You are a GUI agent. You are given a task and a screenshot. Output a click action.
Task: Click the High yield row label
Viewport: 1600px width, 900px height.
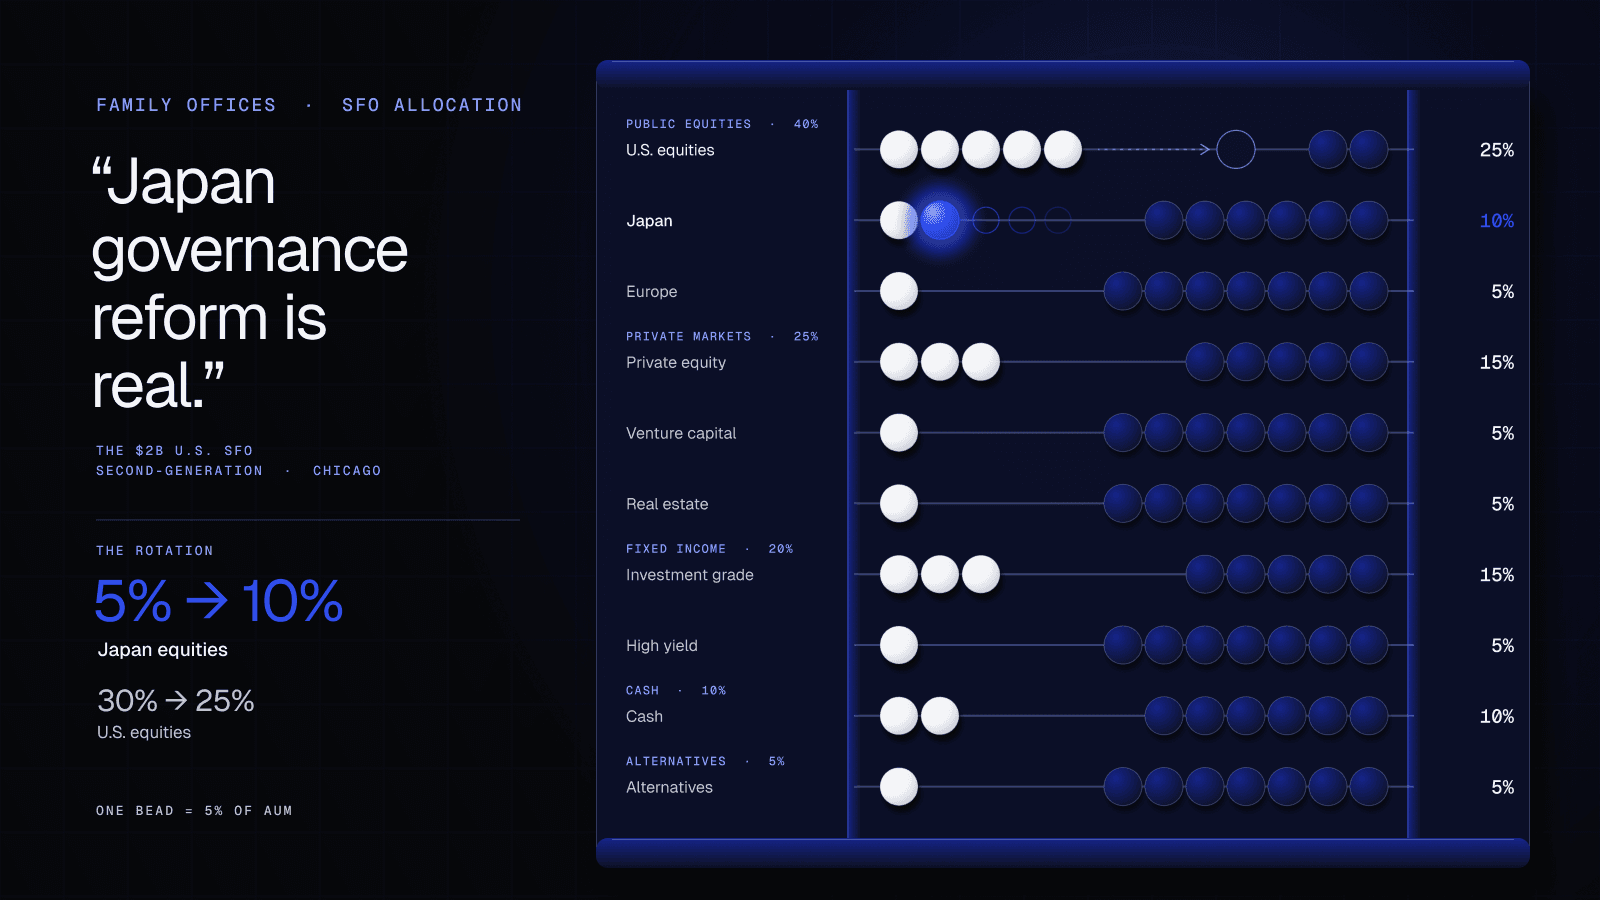[x=662, y=646]
